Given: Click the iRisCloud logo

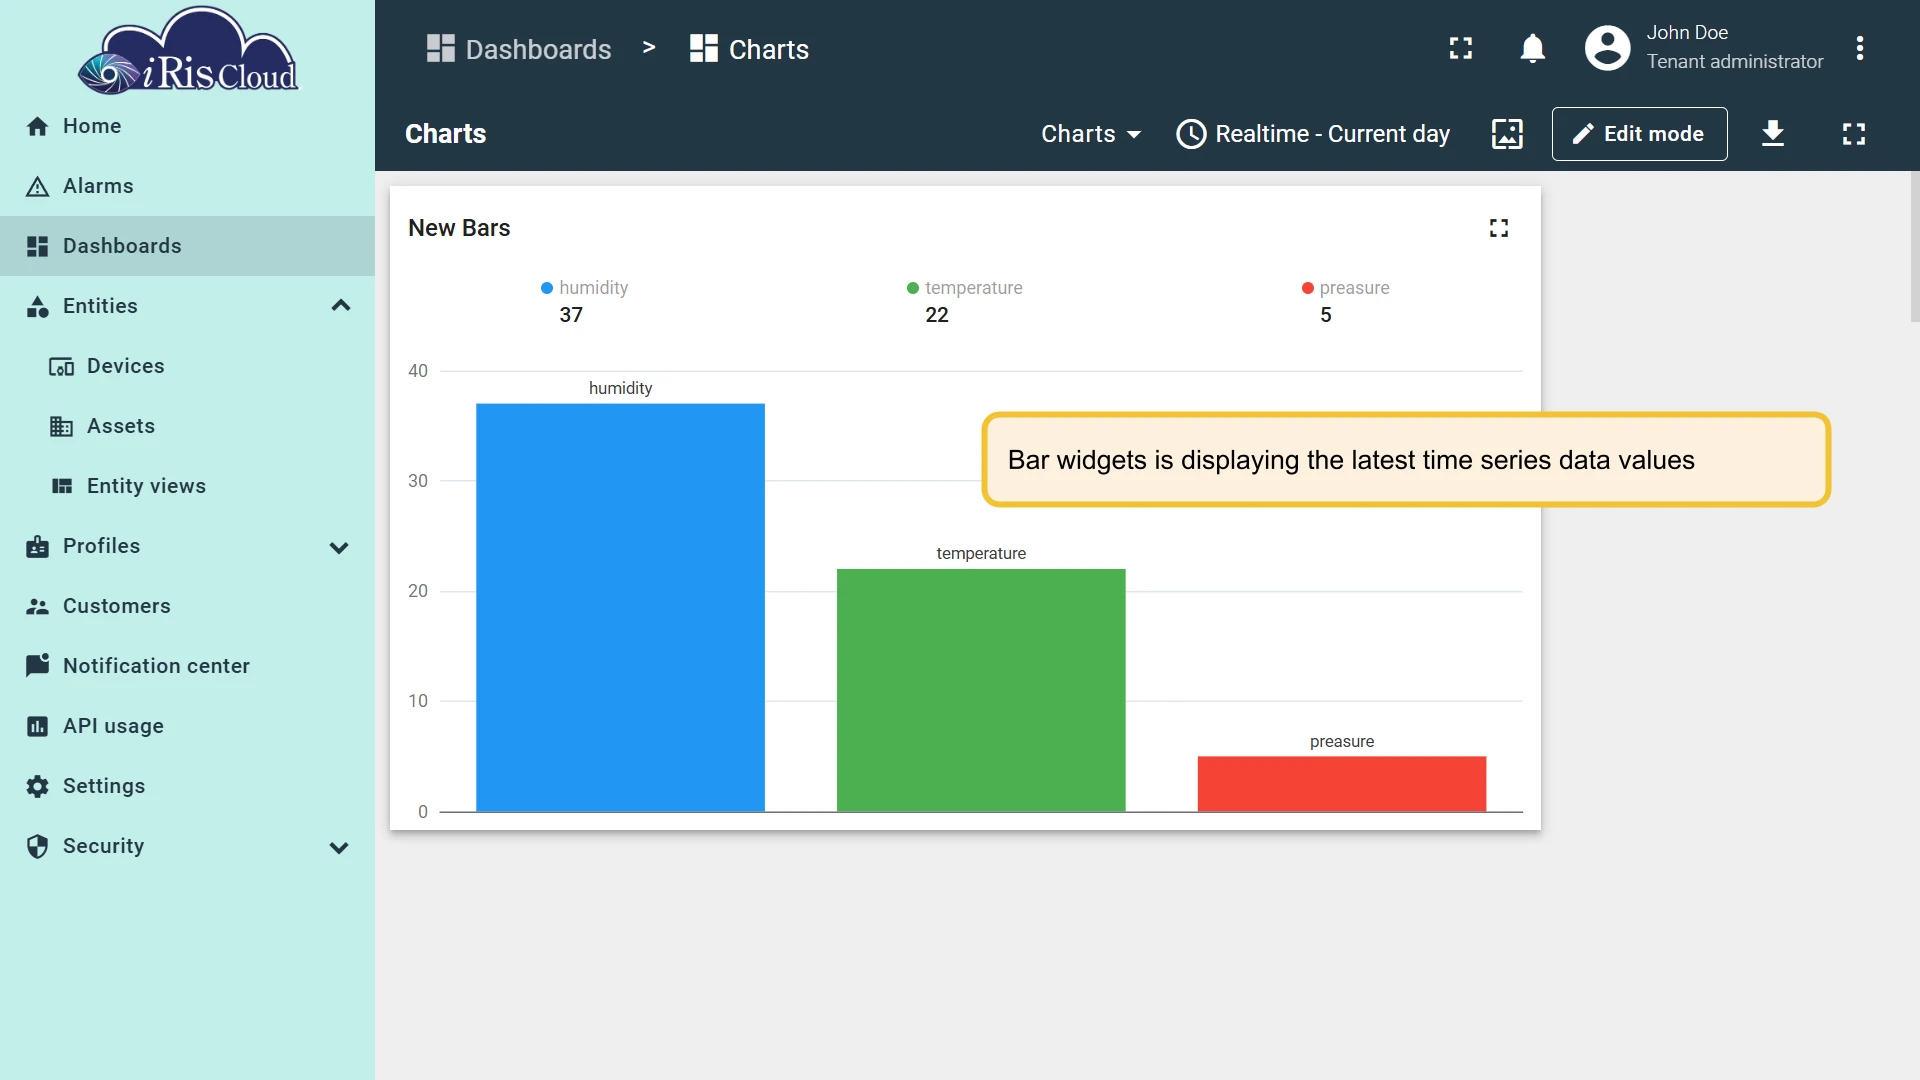Looking at the screenshot, I should click(188, 50).
